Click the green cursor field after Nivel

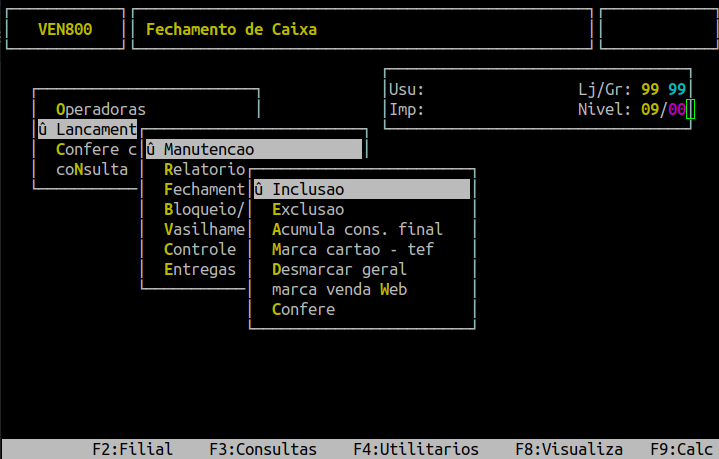click(691, 110)
